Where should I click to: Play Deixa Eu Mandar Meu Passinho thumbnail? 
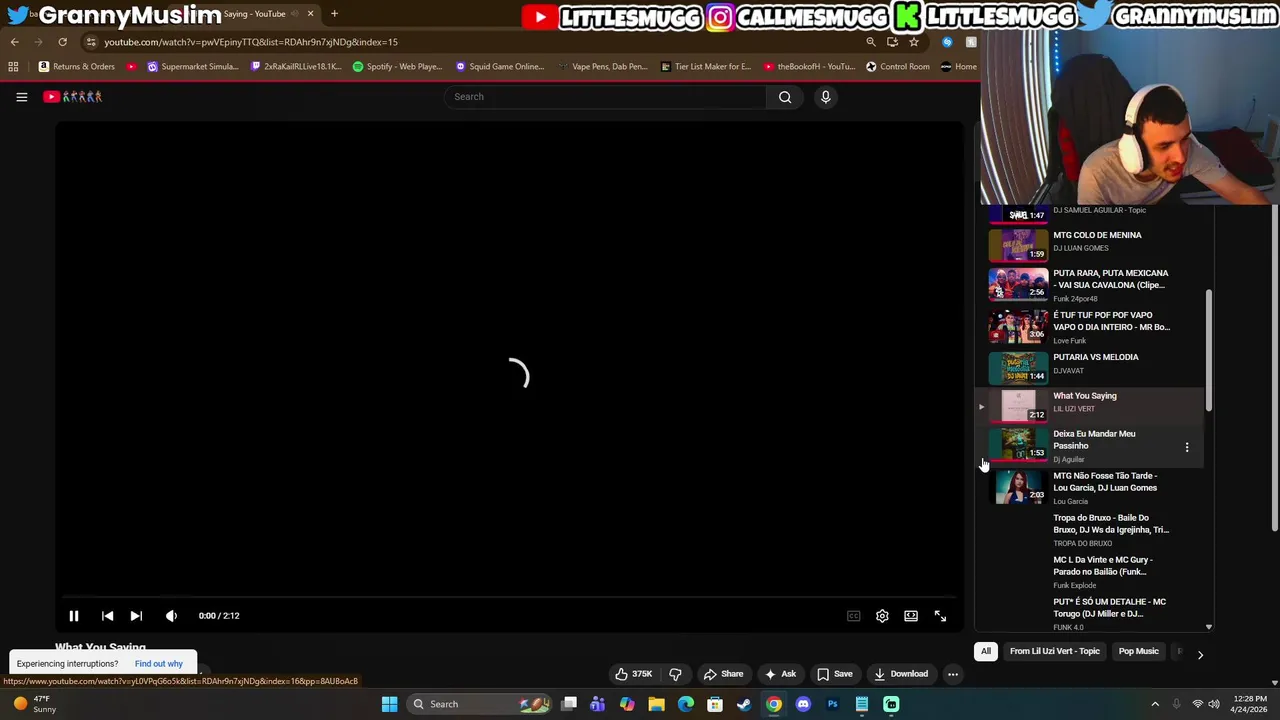pyautogui.click(x=1018, y=444)
